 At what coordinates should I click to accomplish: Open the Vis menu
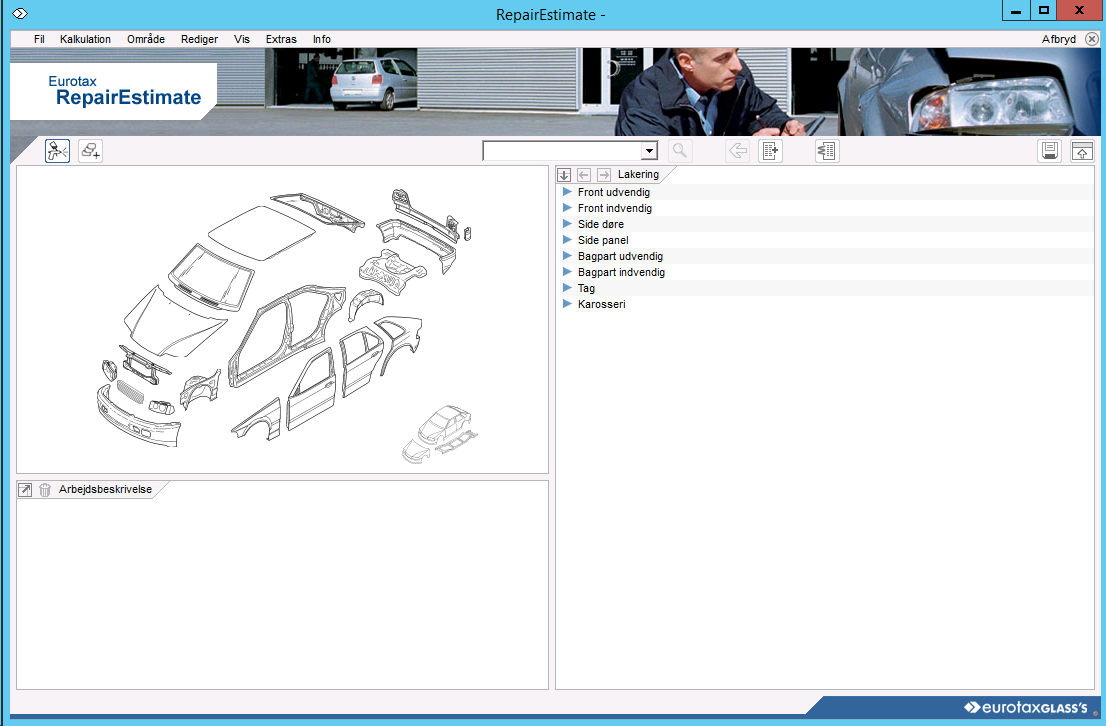click(x=242, y=40)
